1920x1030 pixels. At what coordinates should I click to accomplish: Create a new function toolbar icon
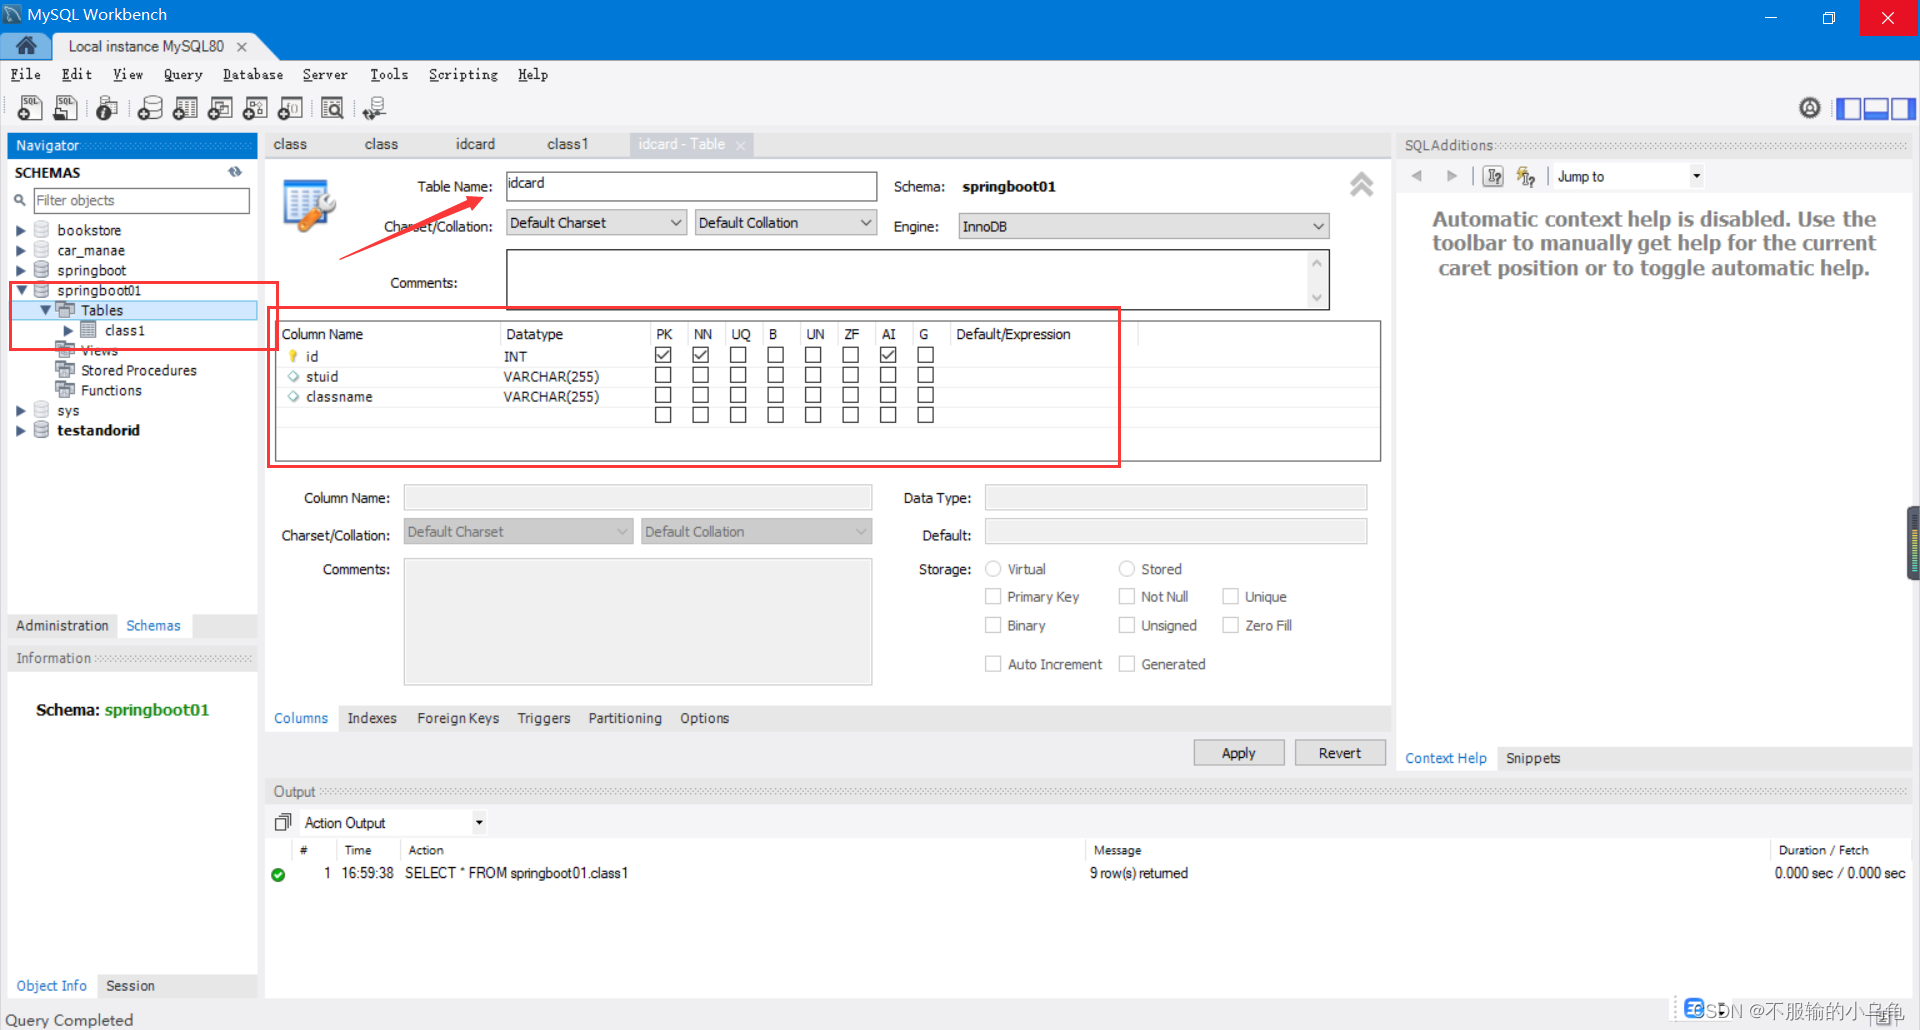click(x=290, y=108)
